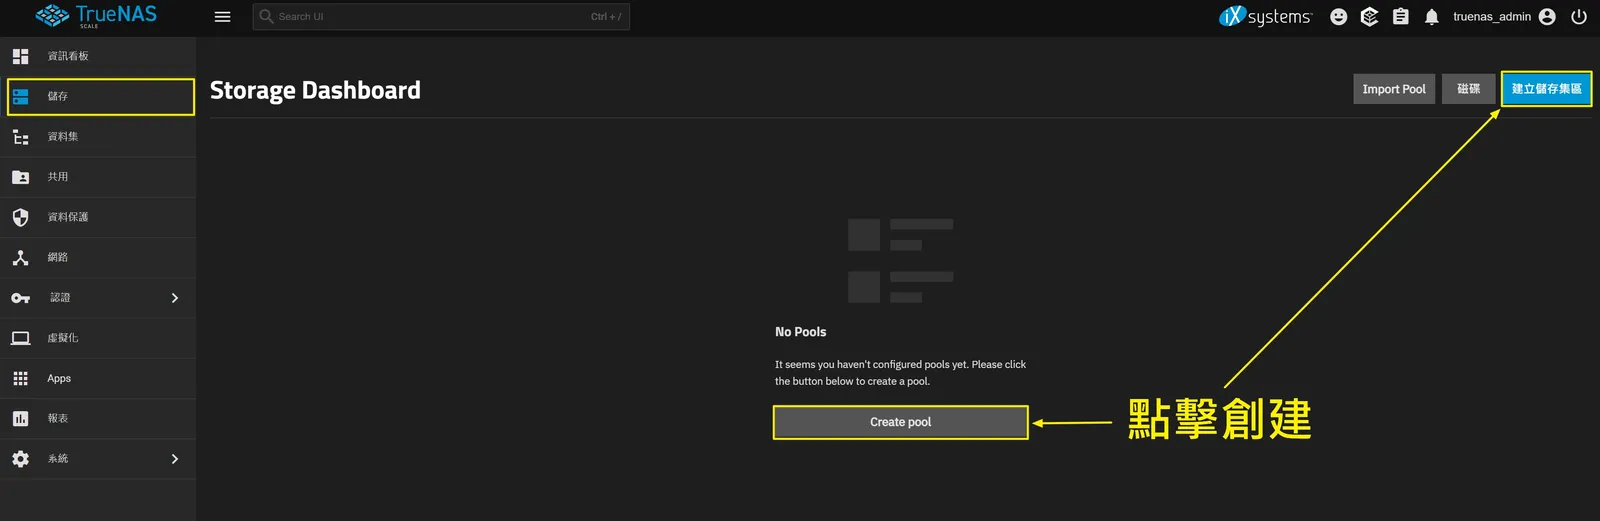Click the TrueNAS logo
The width and height of the screenshot is (1600, 521).
96,16
